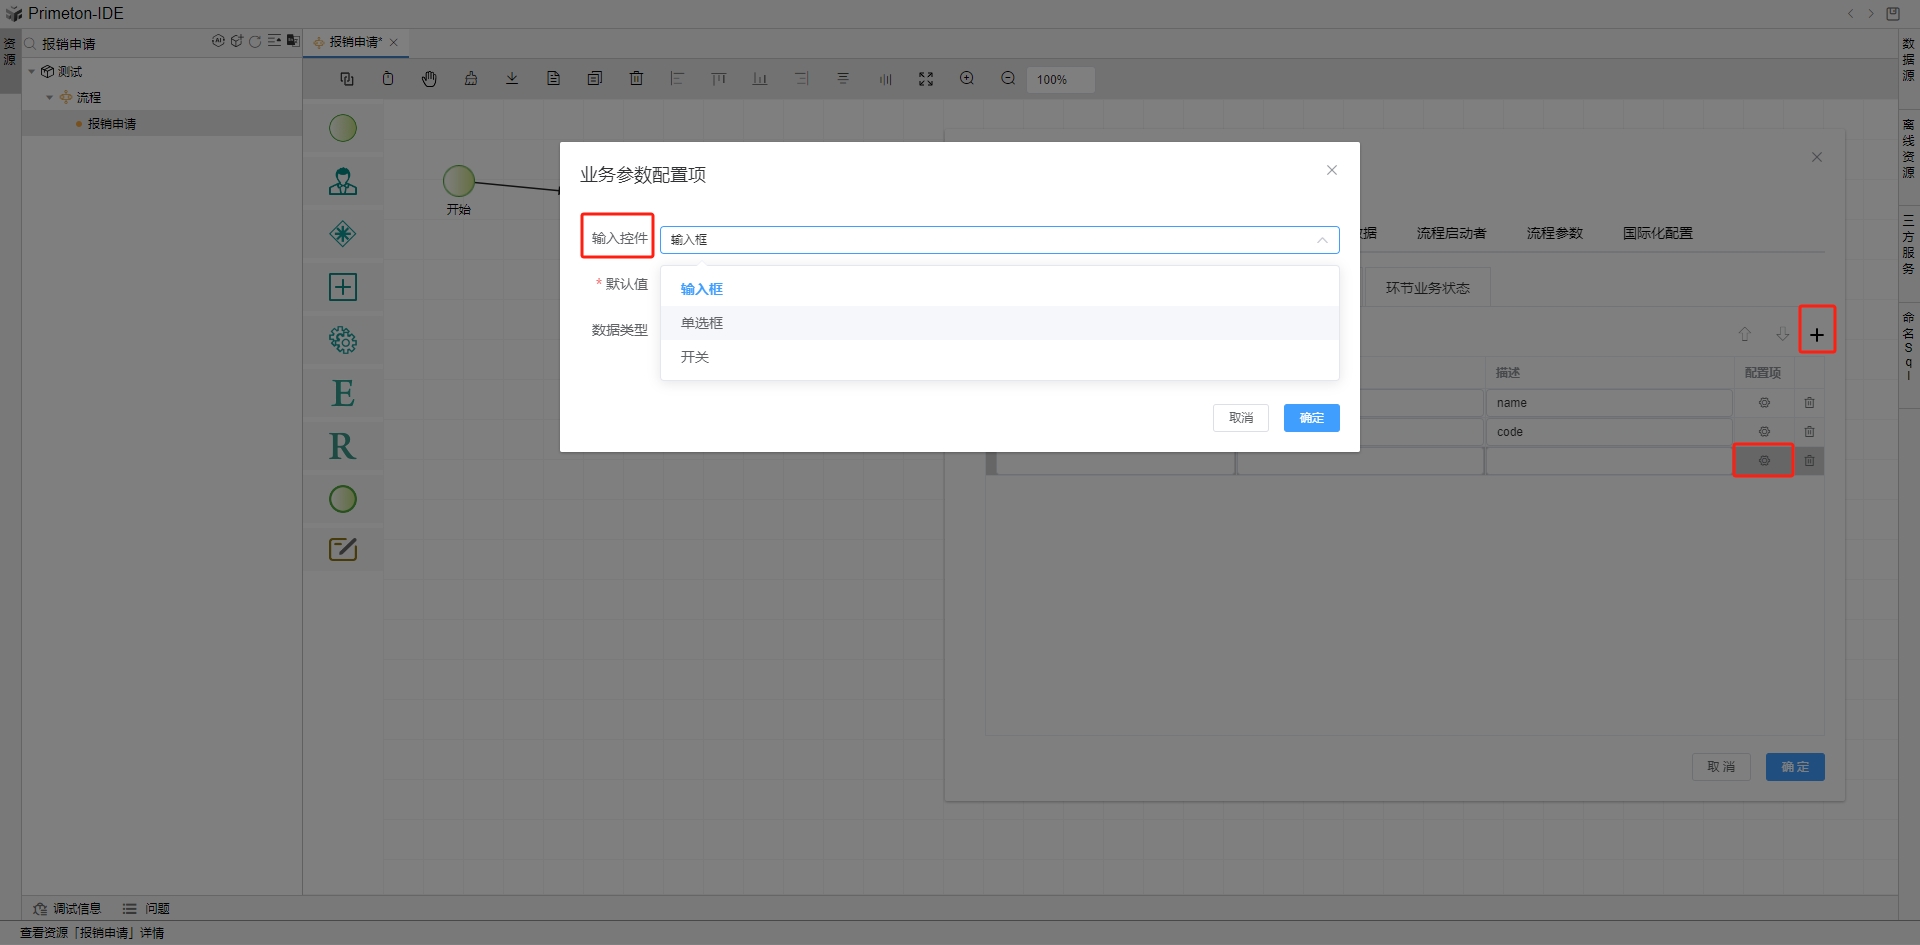1920x945 pixels.
Task: Collapse the 输入控件 combo box
Action: [1321, 240]
